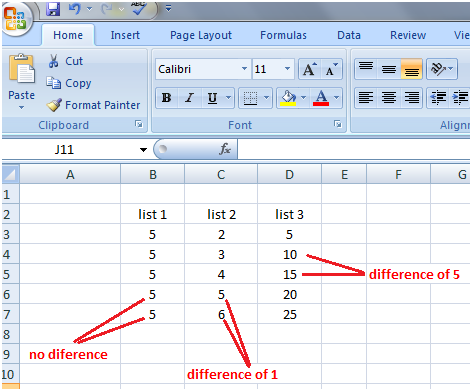Click the Borders icon
Image resolution: width=472 pixels, height=391 pixels.
[250, 98]
